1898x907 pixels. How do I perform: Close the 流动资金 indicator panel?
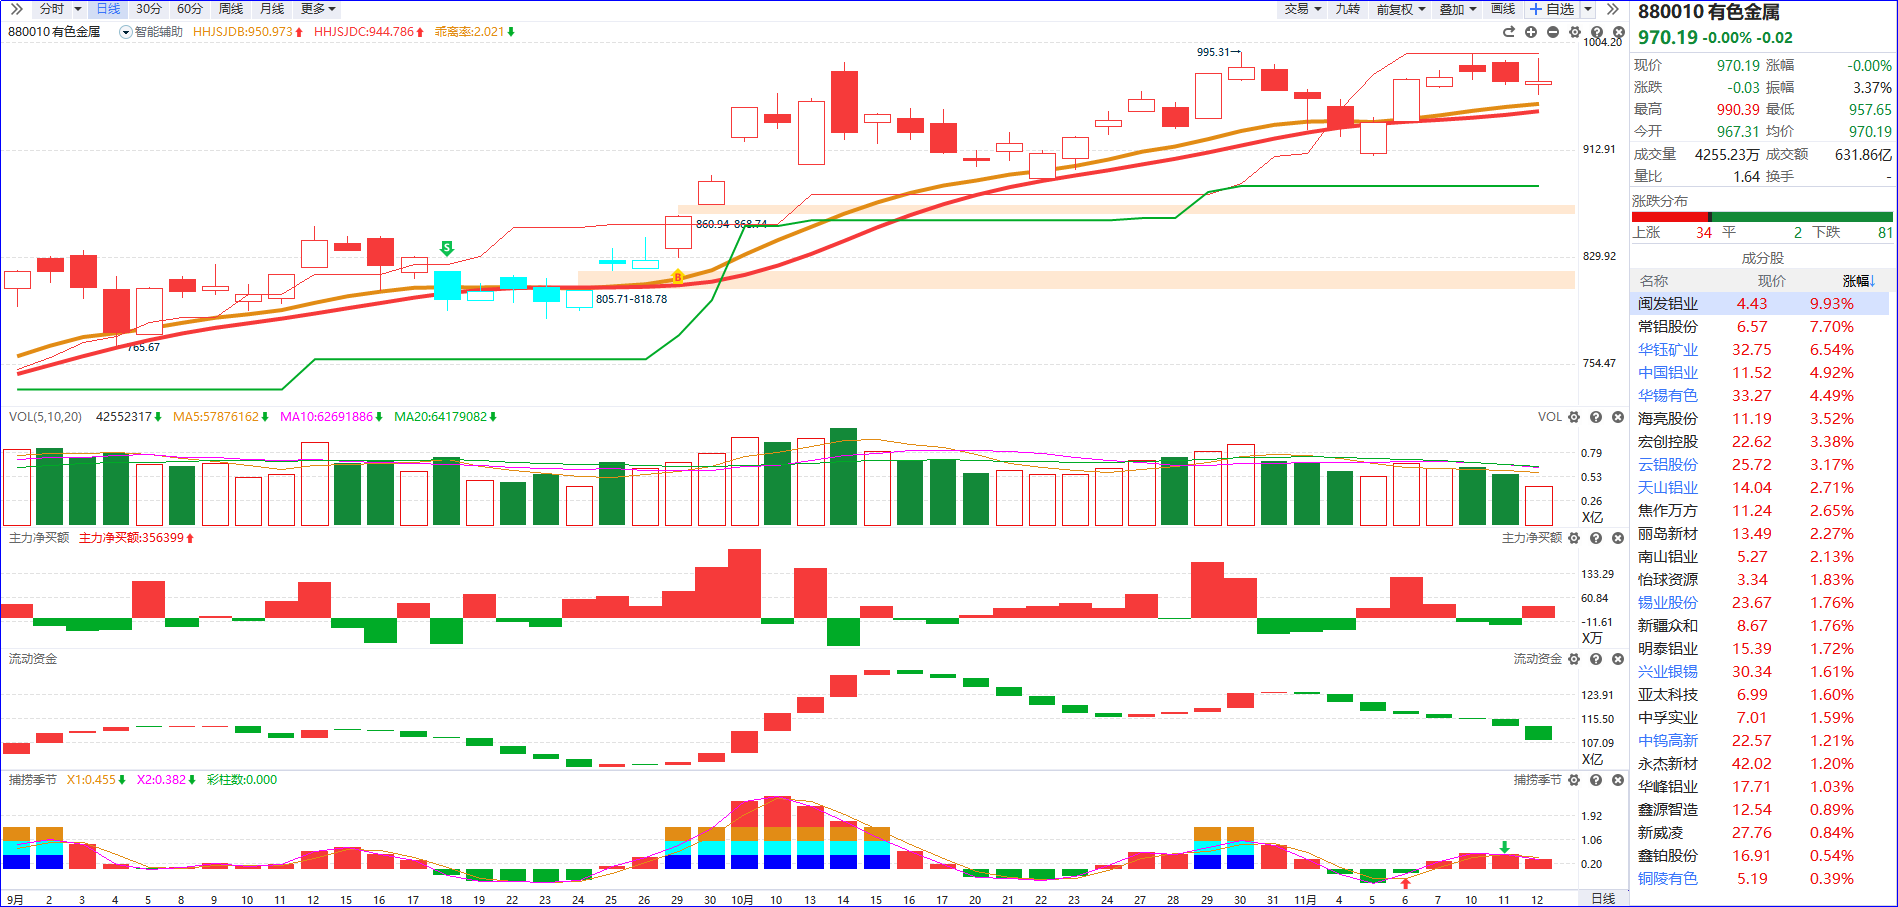1618,659
